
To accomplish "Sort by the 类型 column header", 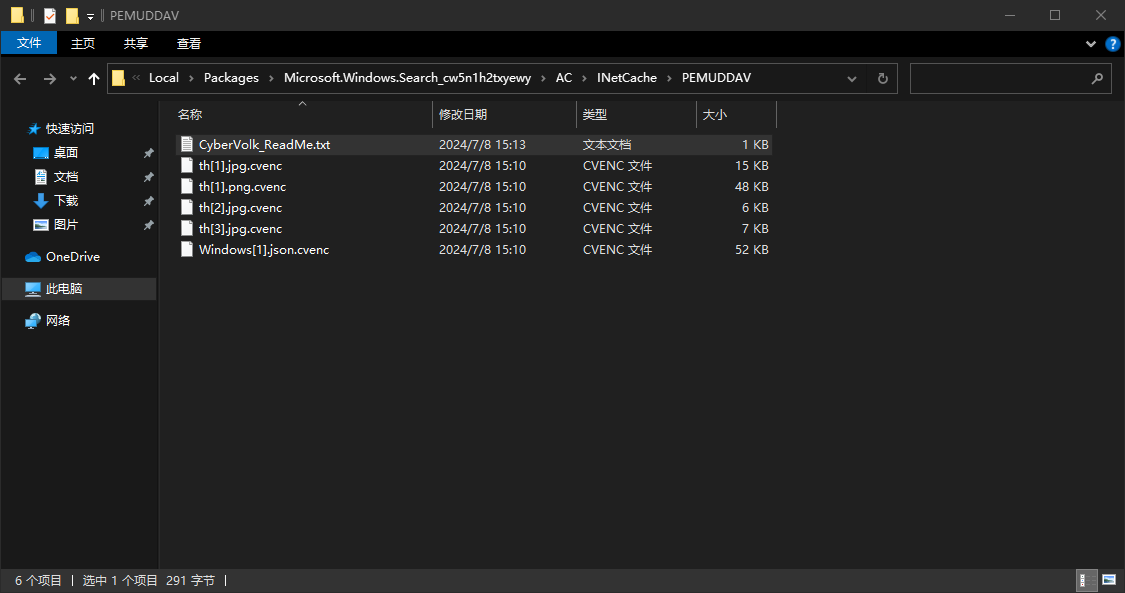I will [x=636, y=115].
